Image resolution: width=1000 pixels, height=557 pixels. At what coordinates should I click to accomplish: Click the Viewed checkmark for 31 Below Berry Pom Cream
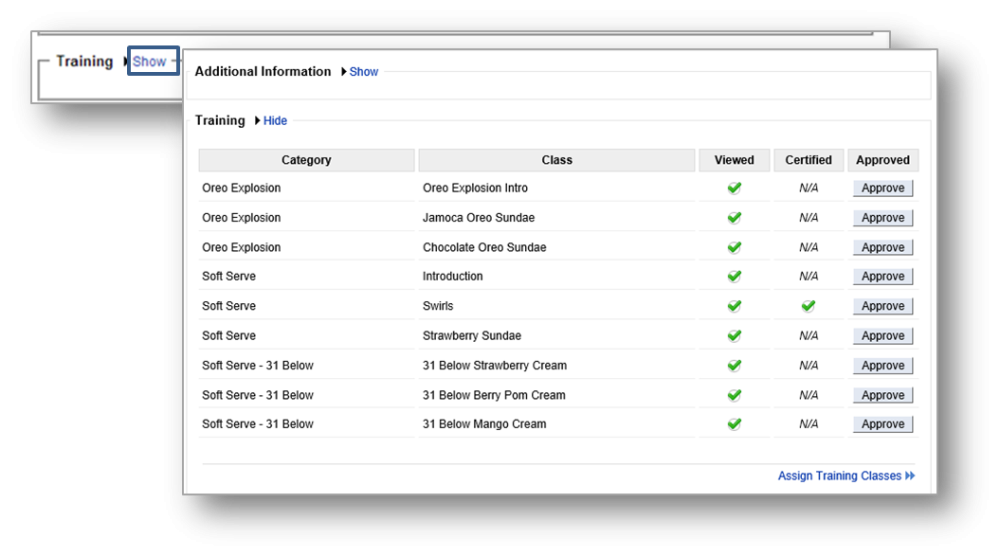pyautogui.click(x=734, y=395)
